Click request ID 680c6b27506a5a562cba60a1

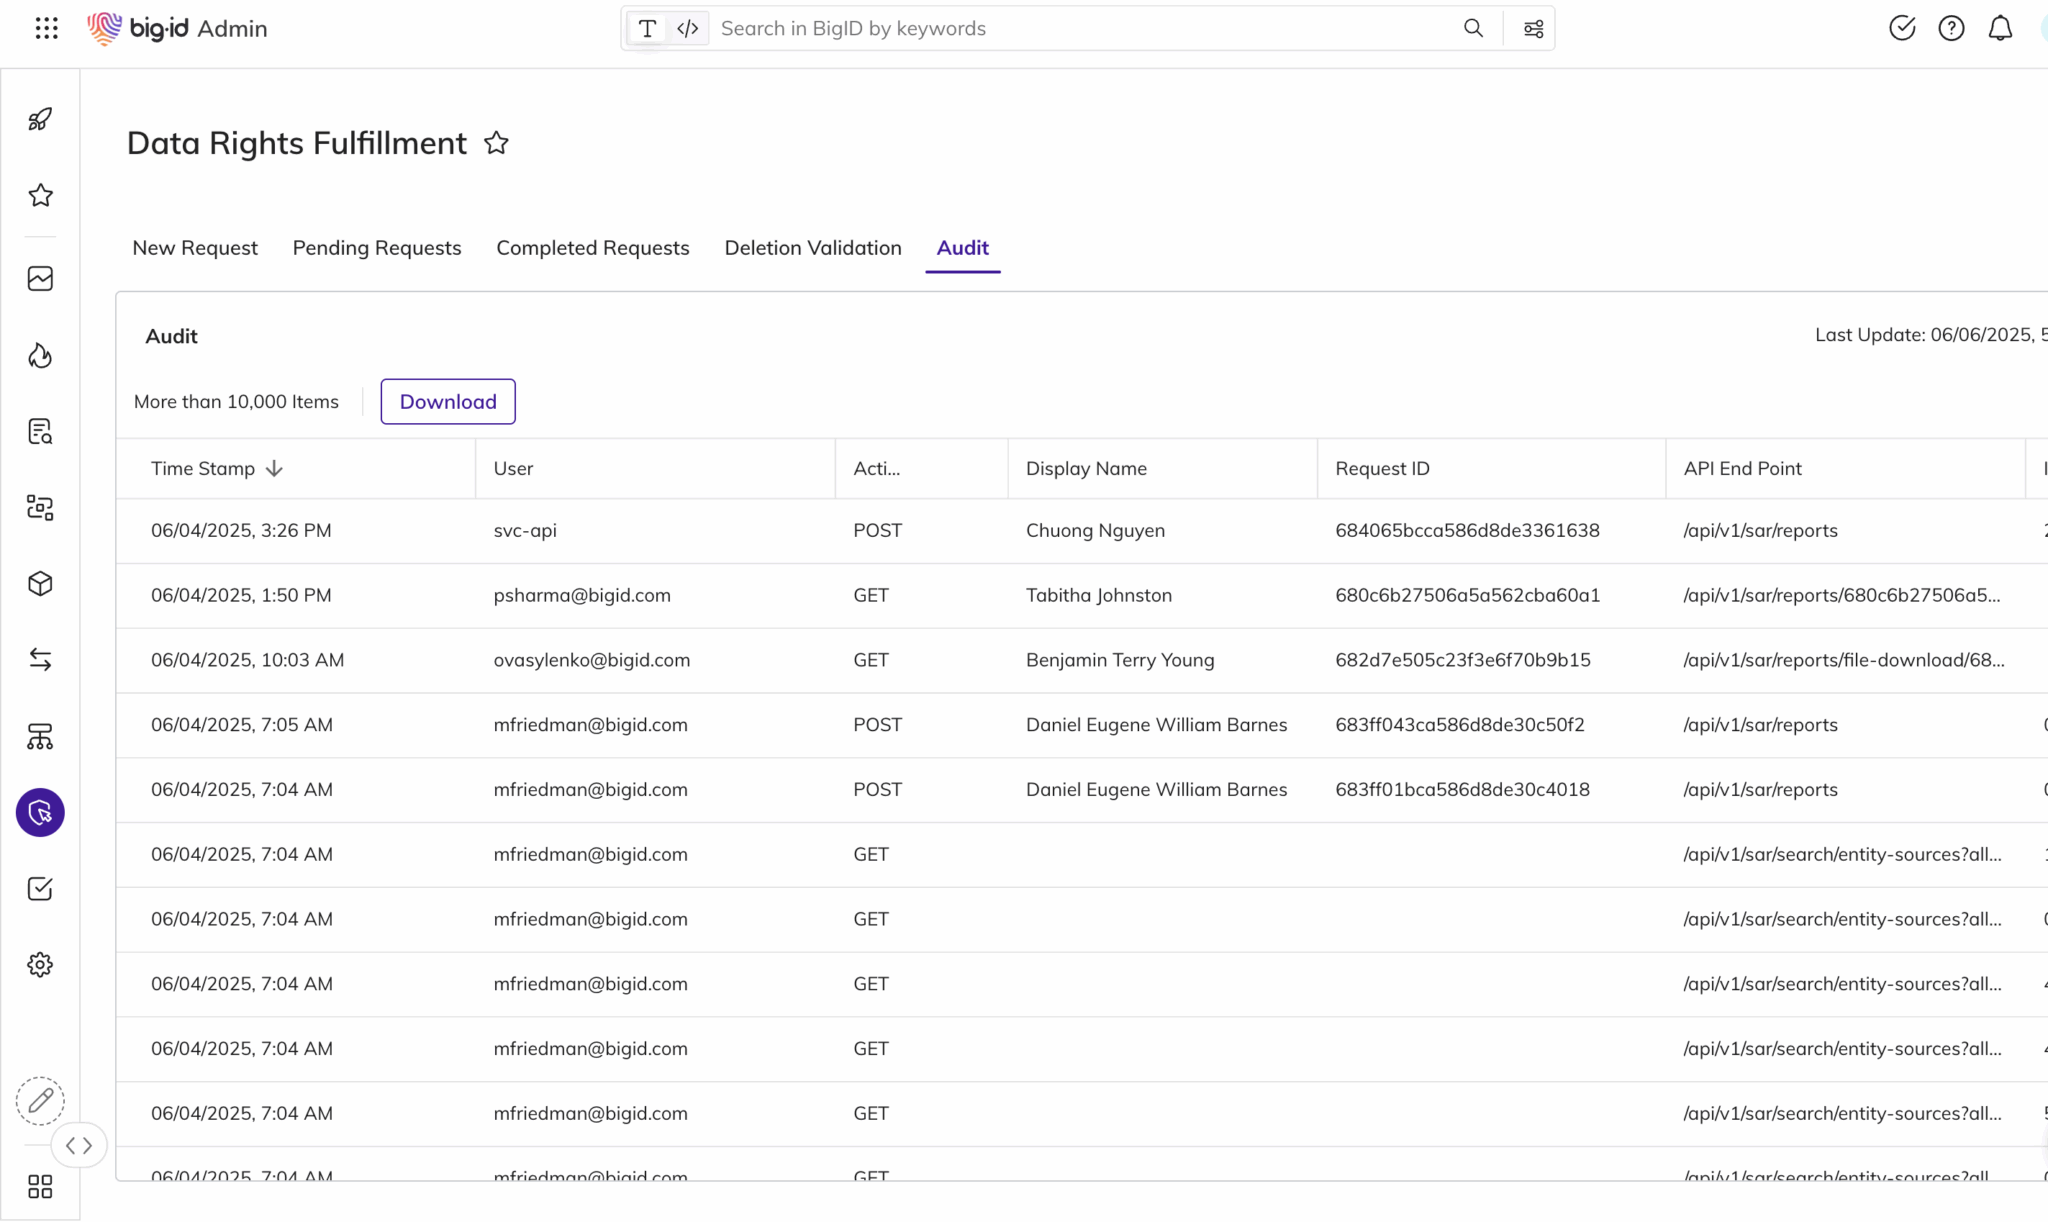pyautogui.click(x=1467, y=595)
